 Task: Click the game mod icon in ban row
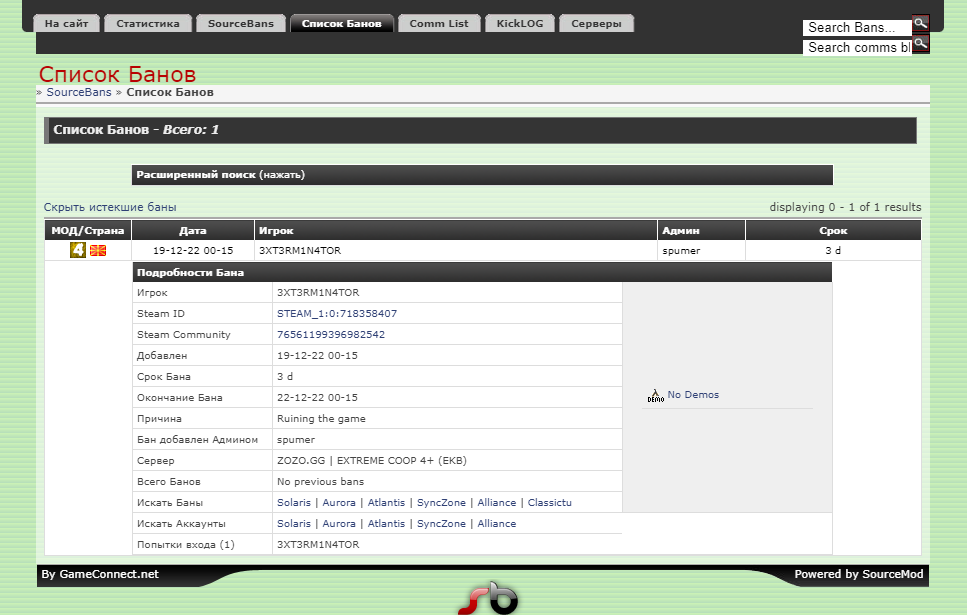78,250
